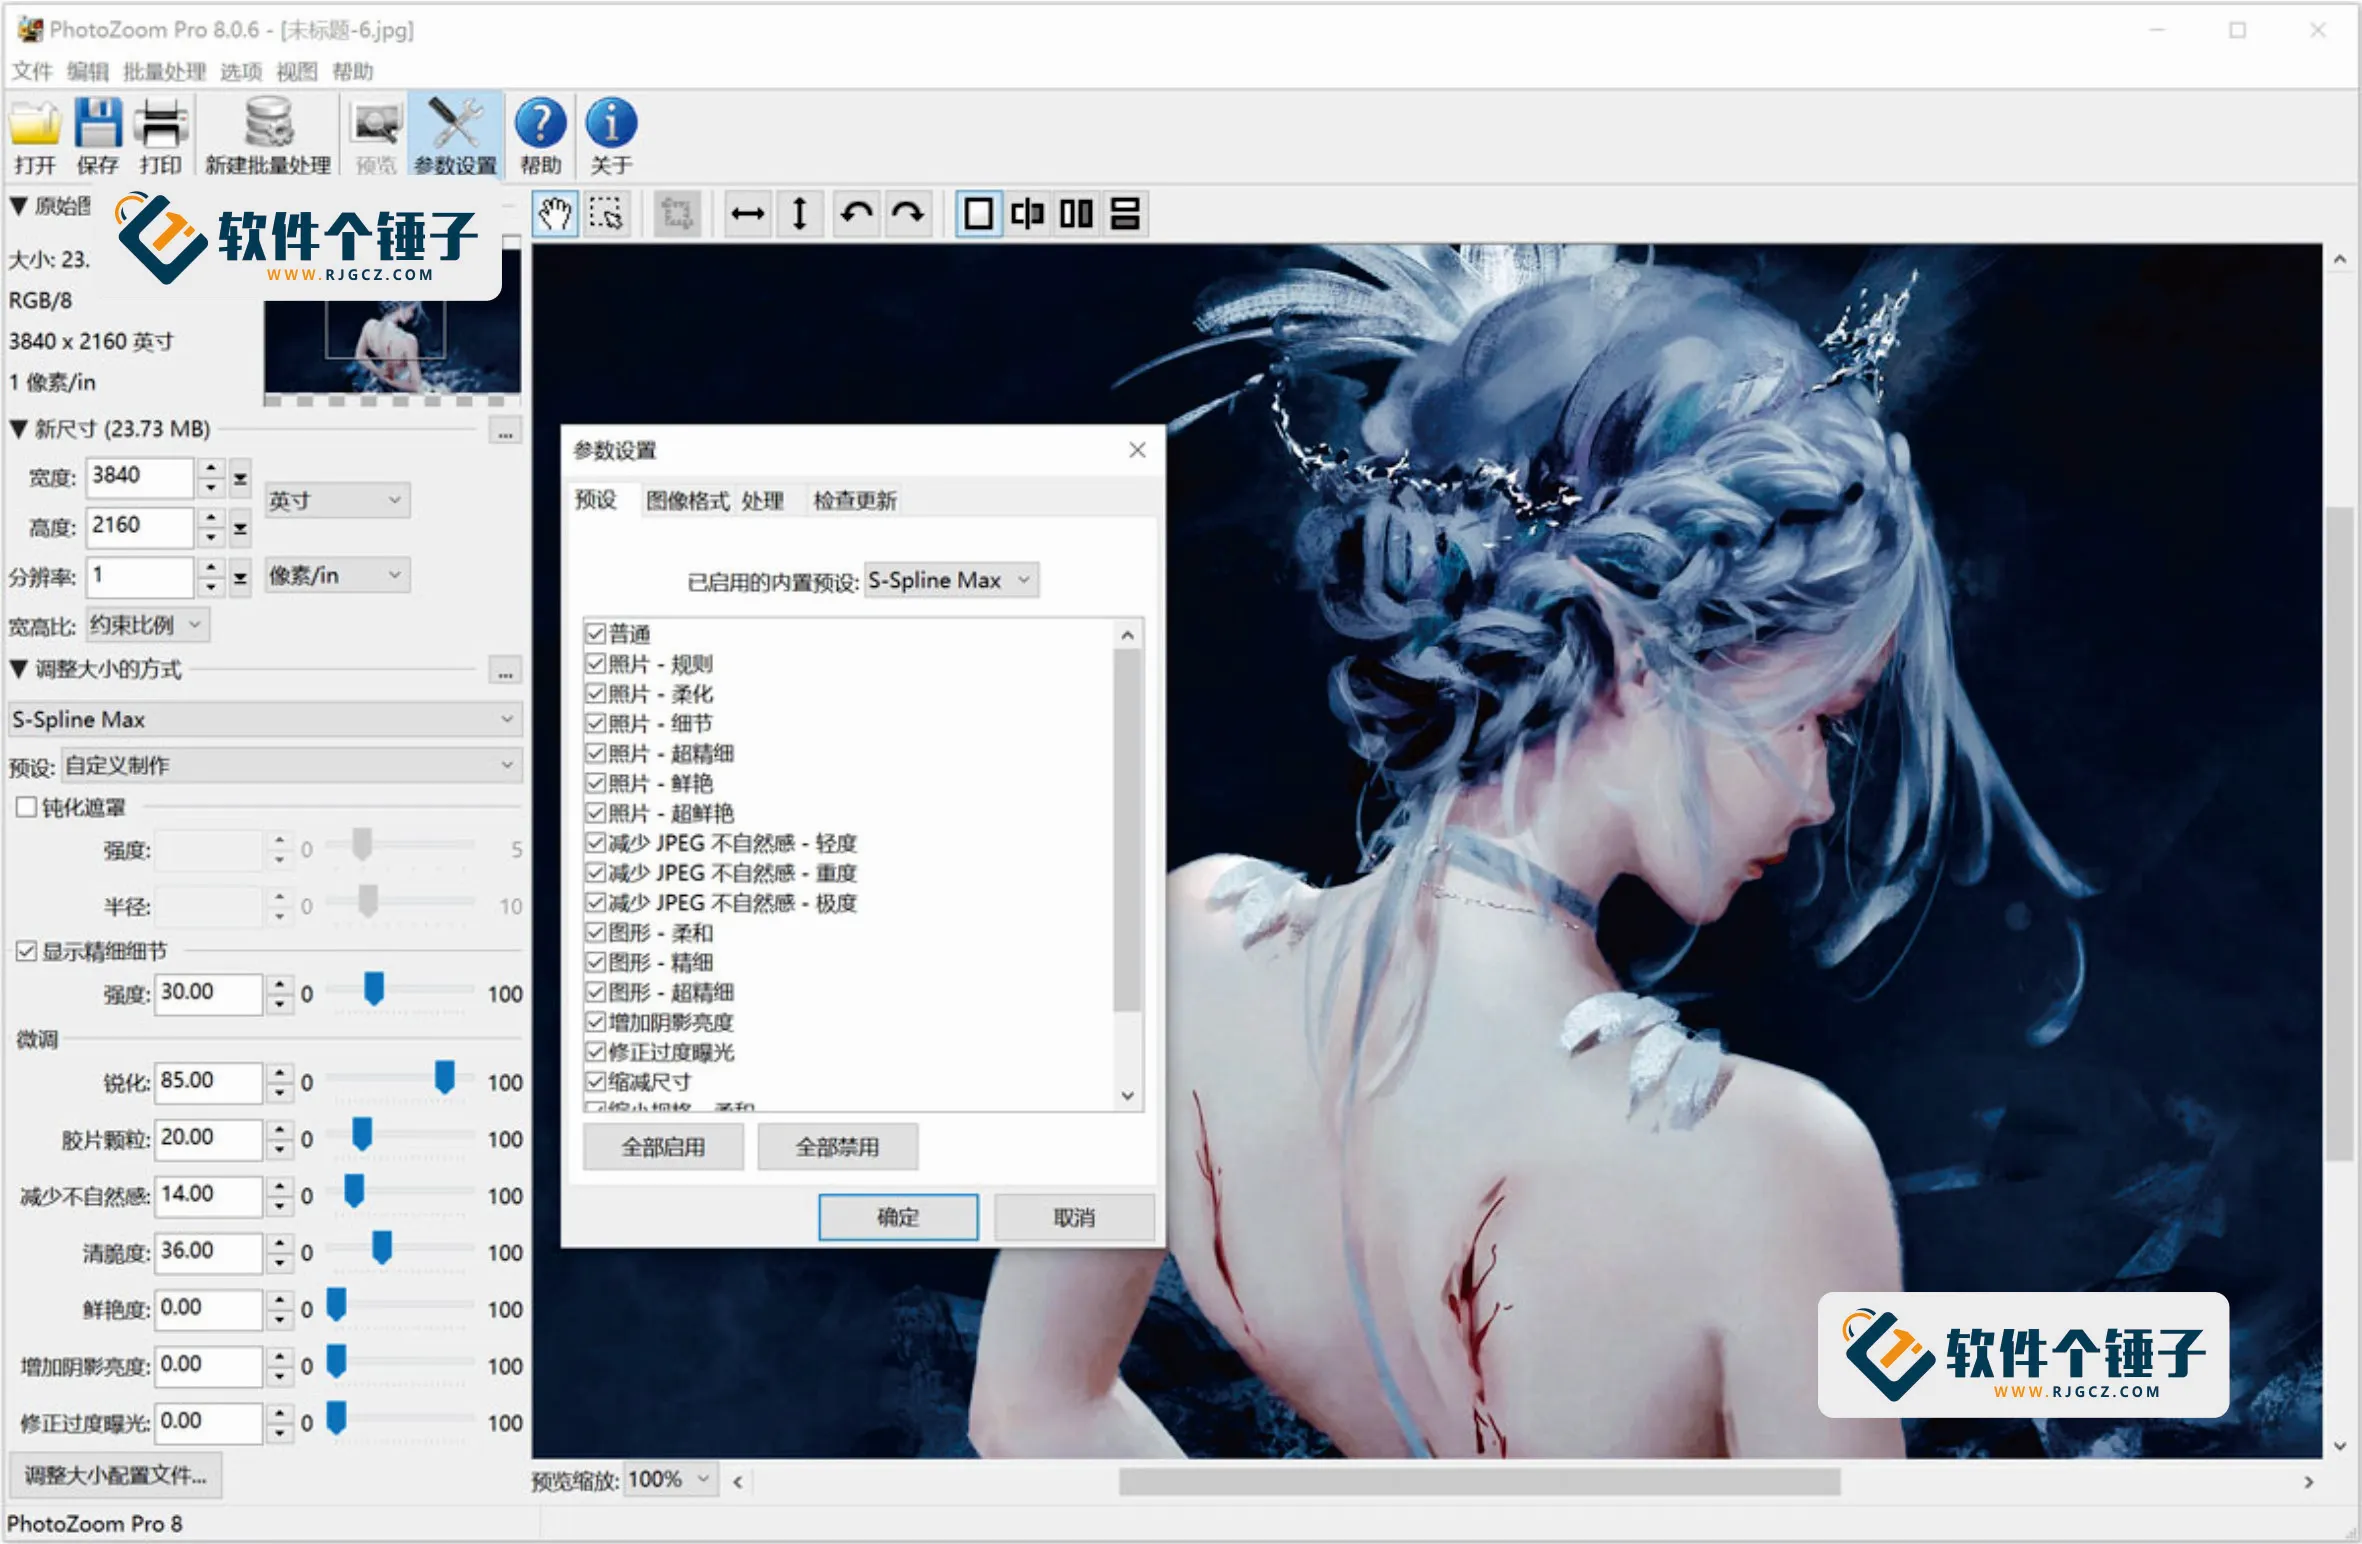
Task: Toggle 减少 JPEG 不自然感 - 轻度 checkbox
Action: [x=596, y=842]
